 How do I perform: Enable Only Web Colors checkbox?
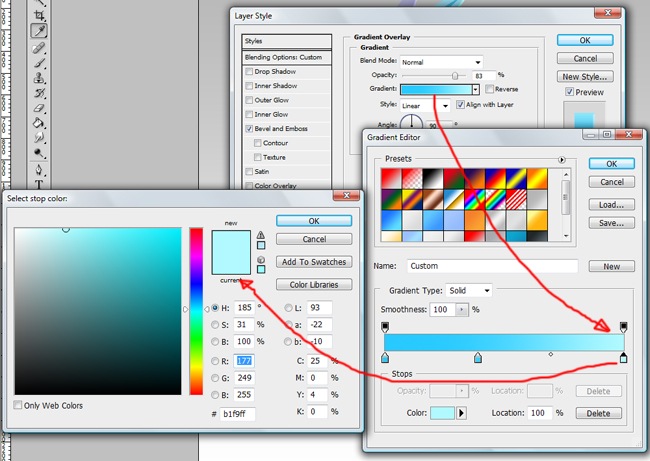pos(19,406)
